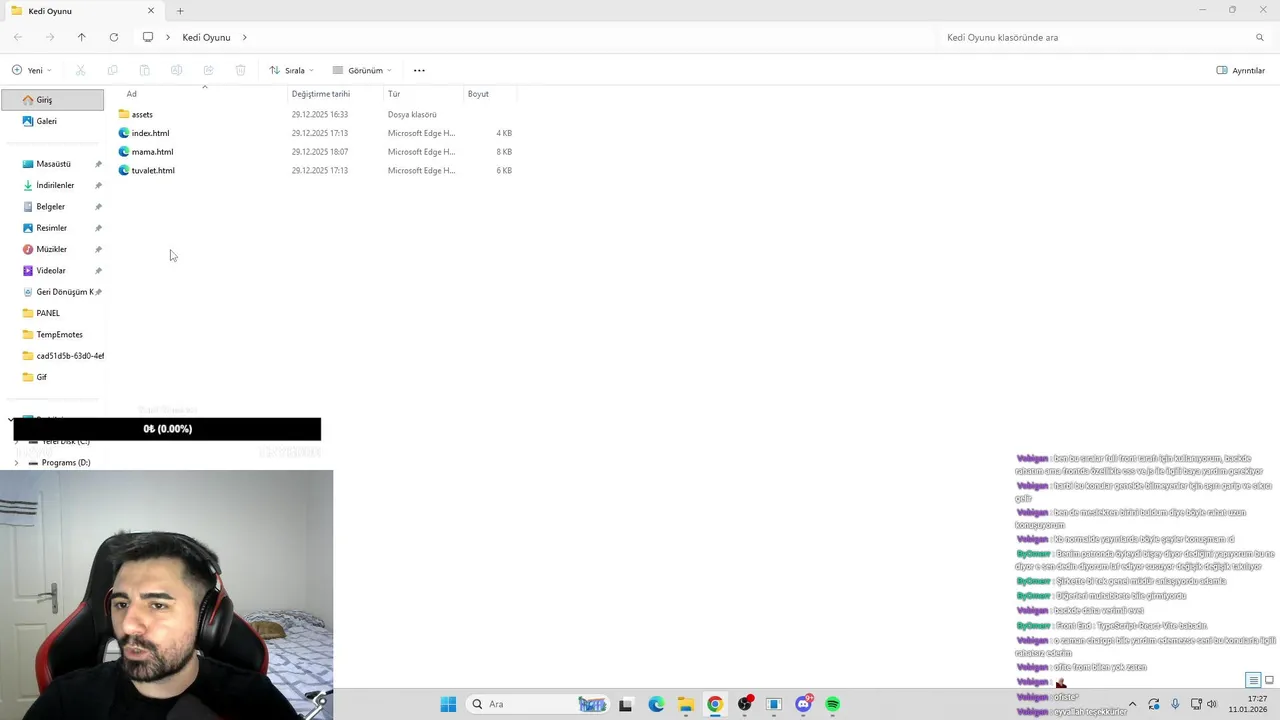The width and height of the screenshot is (1280, 720).
Task: Select the Kedi Oyunu window tab
Action: [82, 11]
